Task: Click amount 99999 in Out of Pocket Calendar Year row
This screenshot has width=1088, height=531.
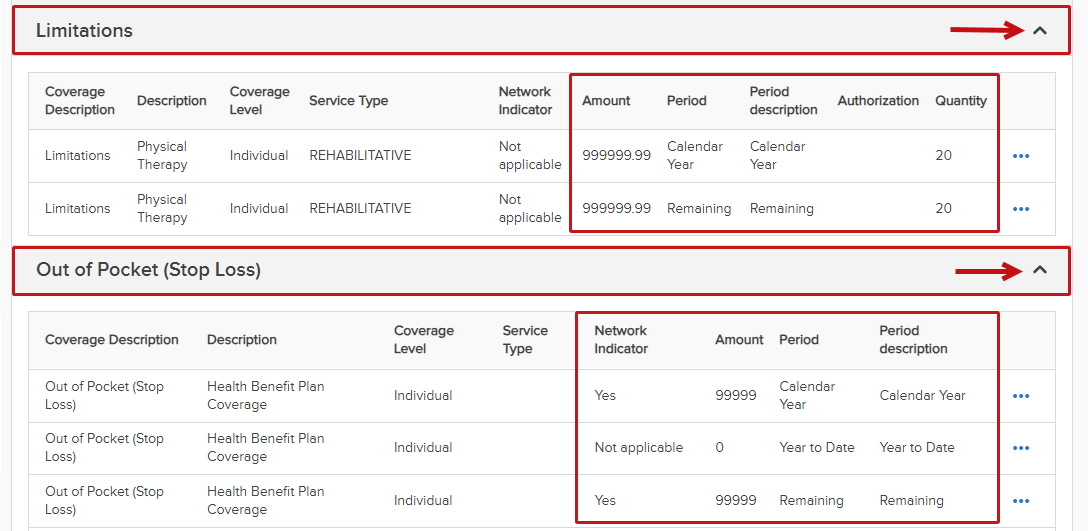Action: click(736, 395)
